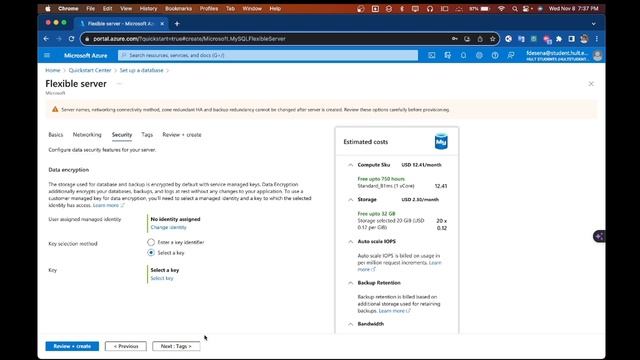Open macOS Spotlight search
Screen dimensions: 640x360
(x=515, y=8)
